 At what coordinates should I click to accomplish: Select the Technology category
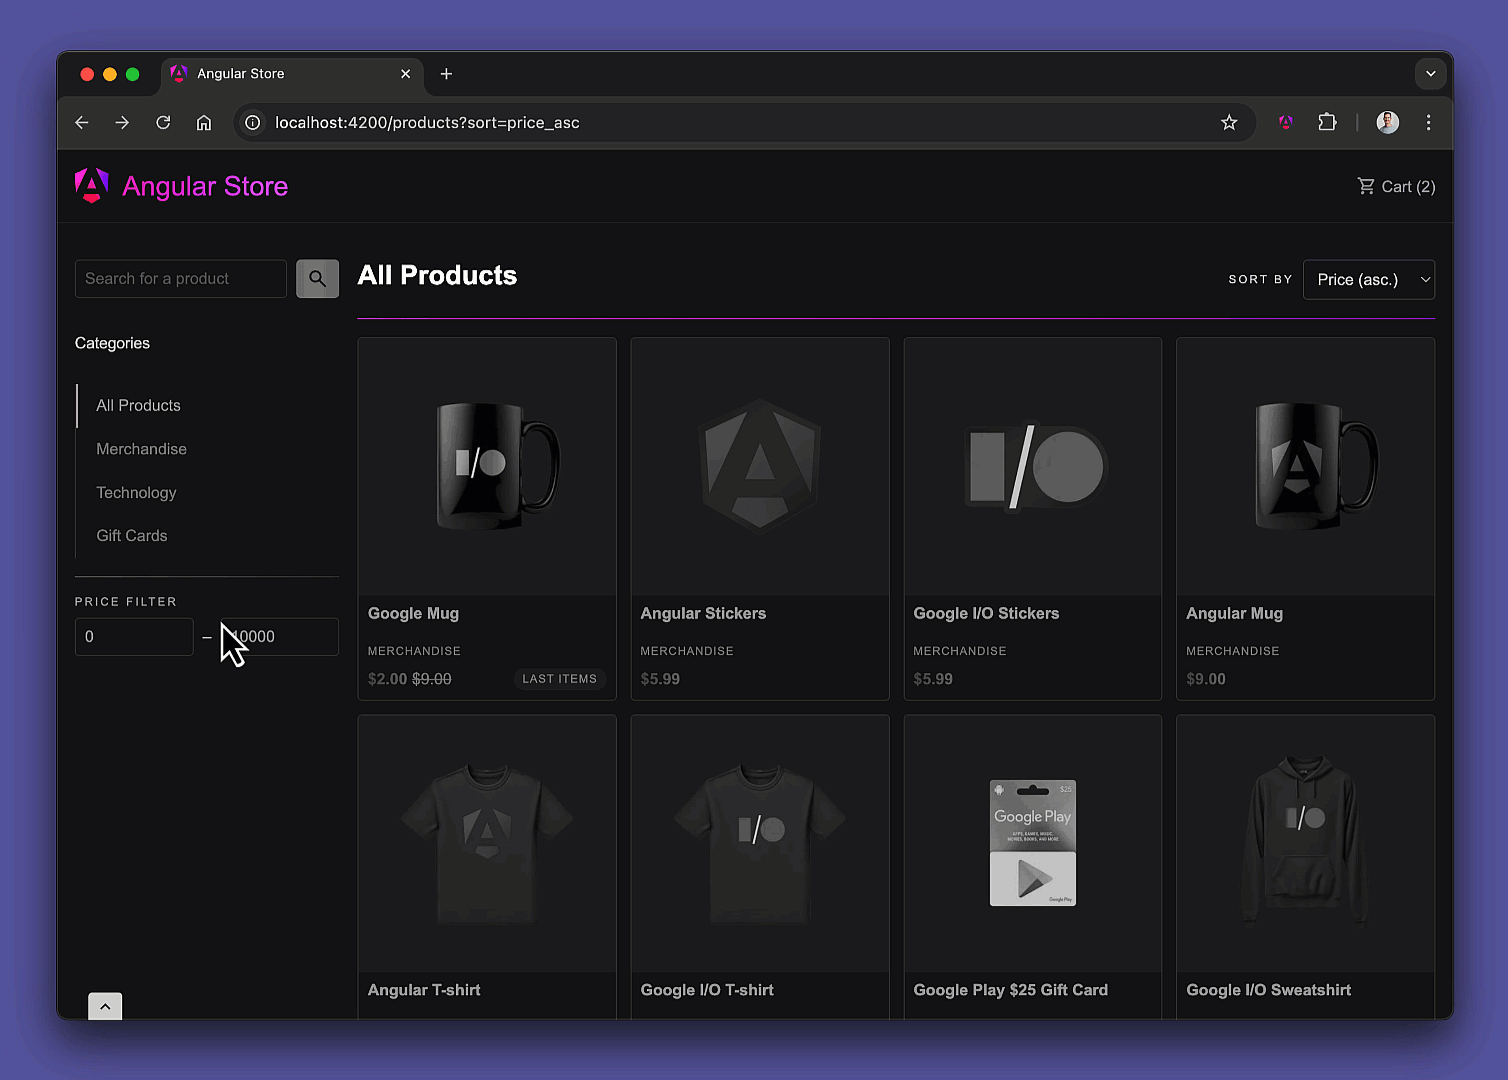[x=136, y=492]
